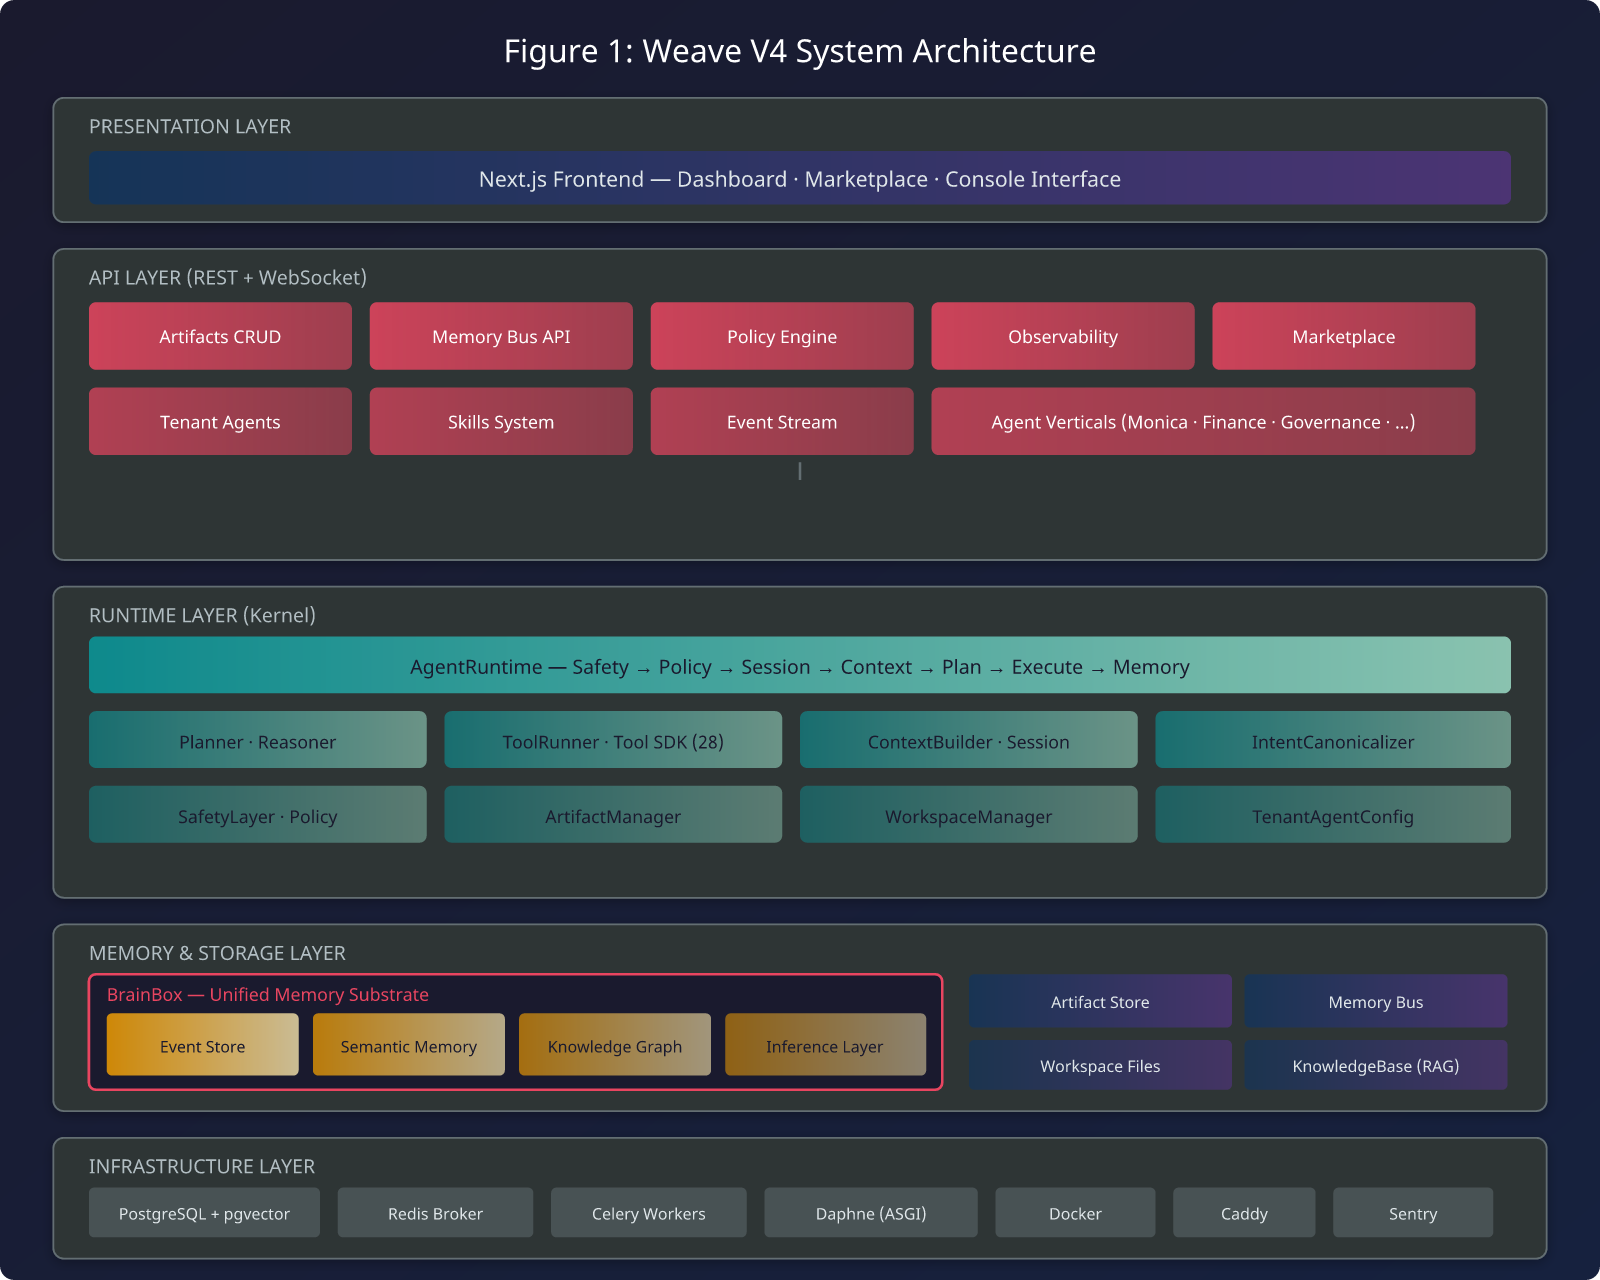Click the ArtifactManager block
This screenshot has height=1280, width=1600.
(613, 814)
